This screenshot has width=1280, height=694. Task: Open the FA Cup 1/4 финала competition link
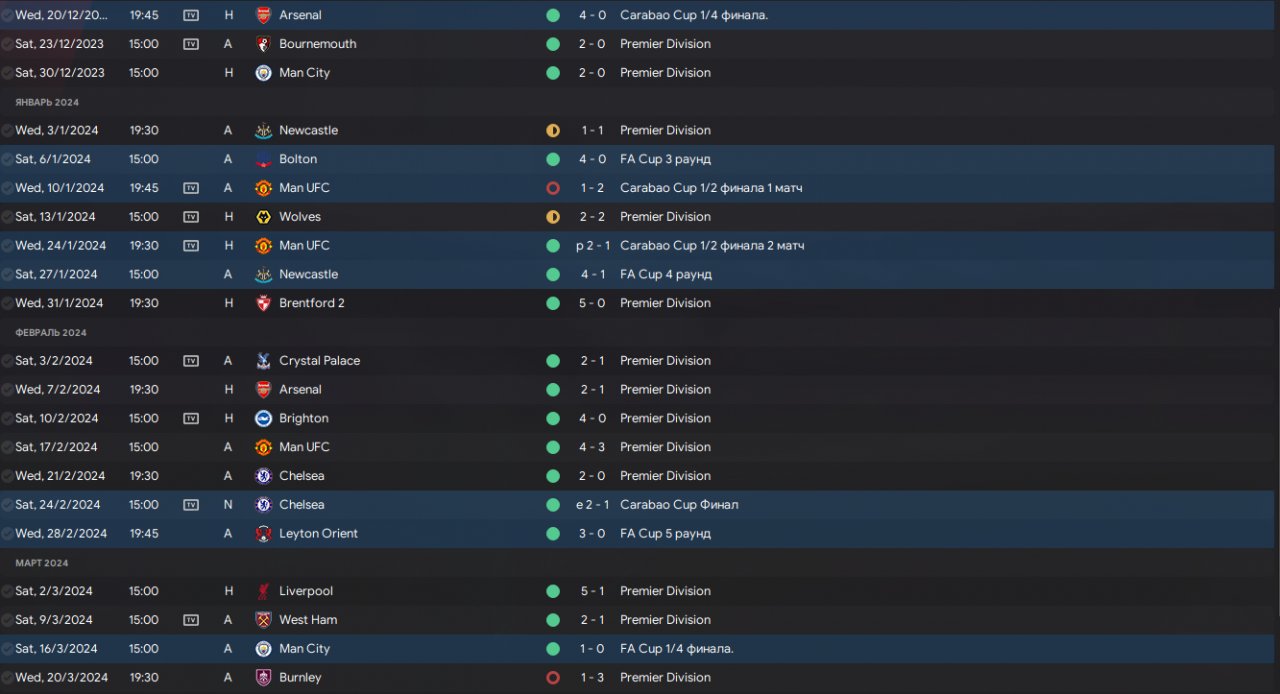coord(676,649)
